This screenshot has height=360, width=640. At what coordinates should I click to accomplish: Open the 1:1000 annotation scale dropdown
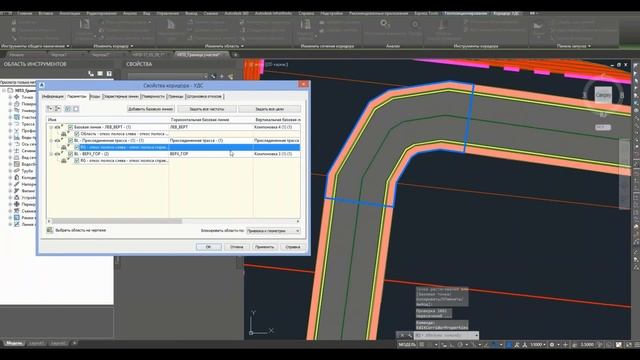(538, 345)
